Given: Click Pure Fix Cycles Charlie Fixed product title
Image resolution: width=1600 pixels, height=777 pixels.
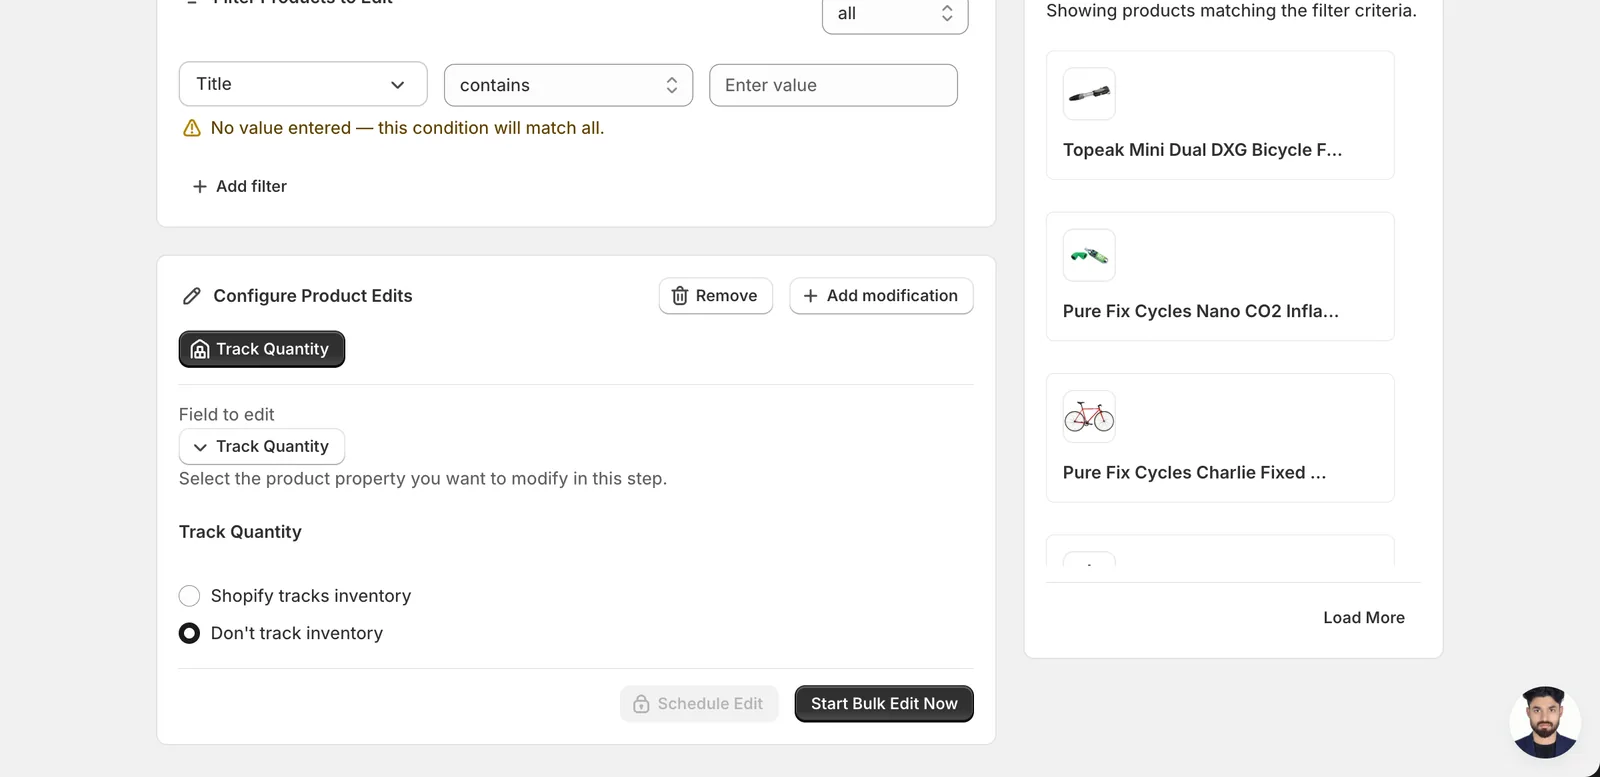Looking at the screenshot, I should coord(1194,472).
